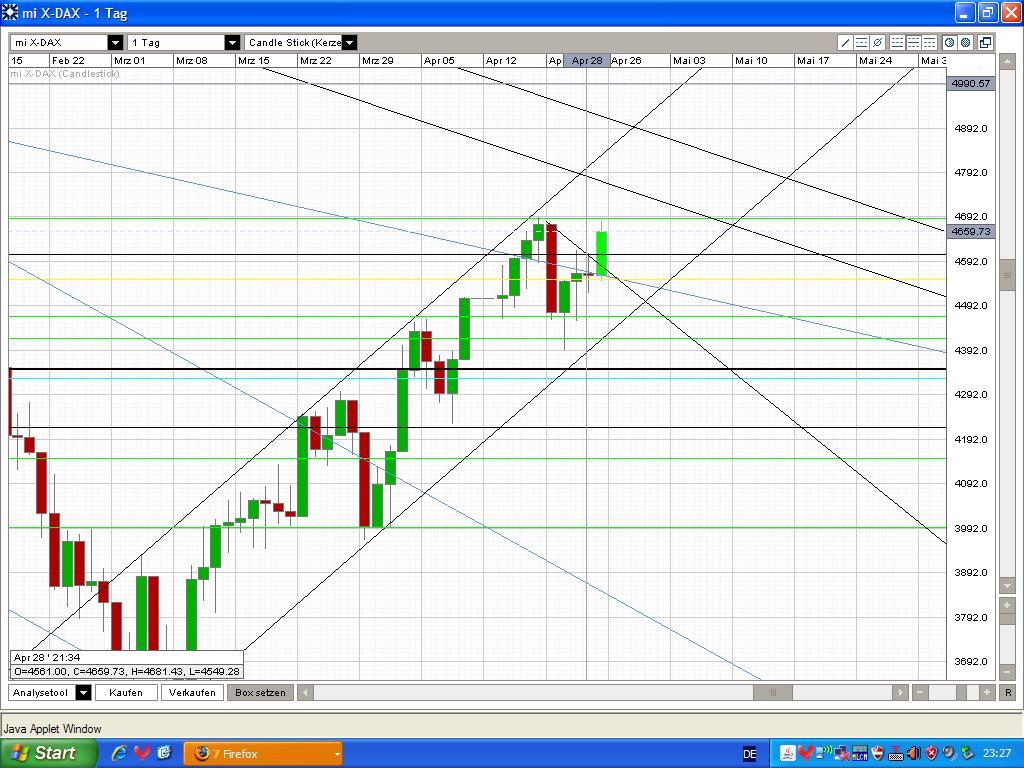
Task: Switch to the Firefox taskbar window
Action: point(262,753)
